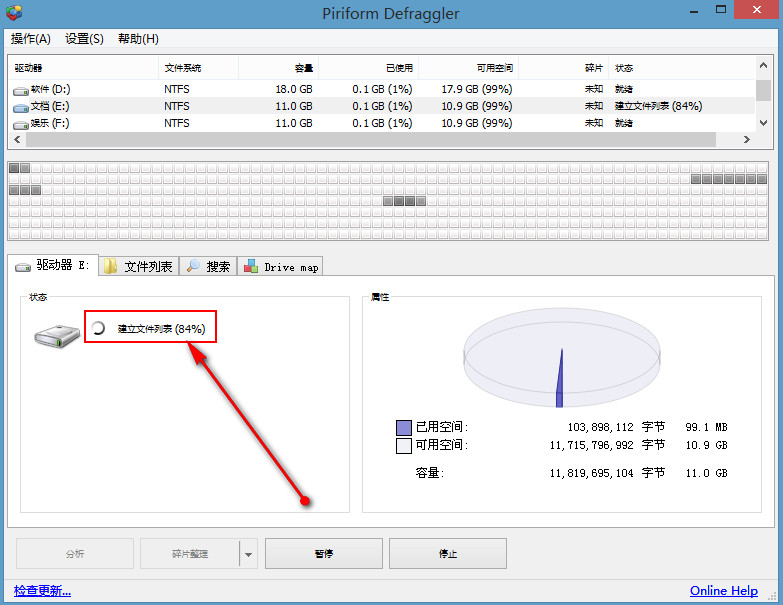Open the 检查更新... link
This screenshot has width=783, height=605.
pos(42,591)
